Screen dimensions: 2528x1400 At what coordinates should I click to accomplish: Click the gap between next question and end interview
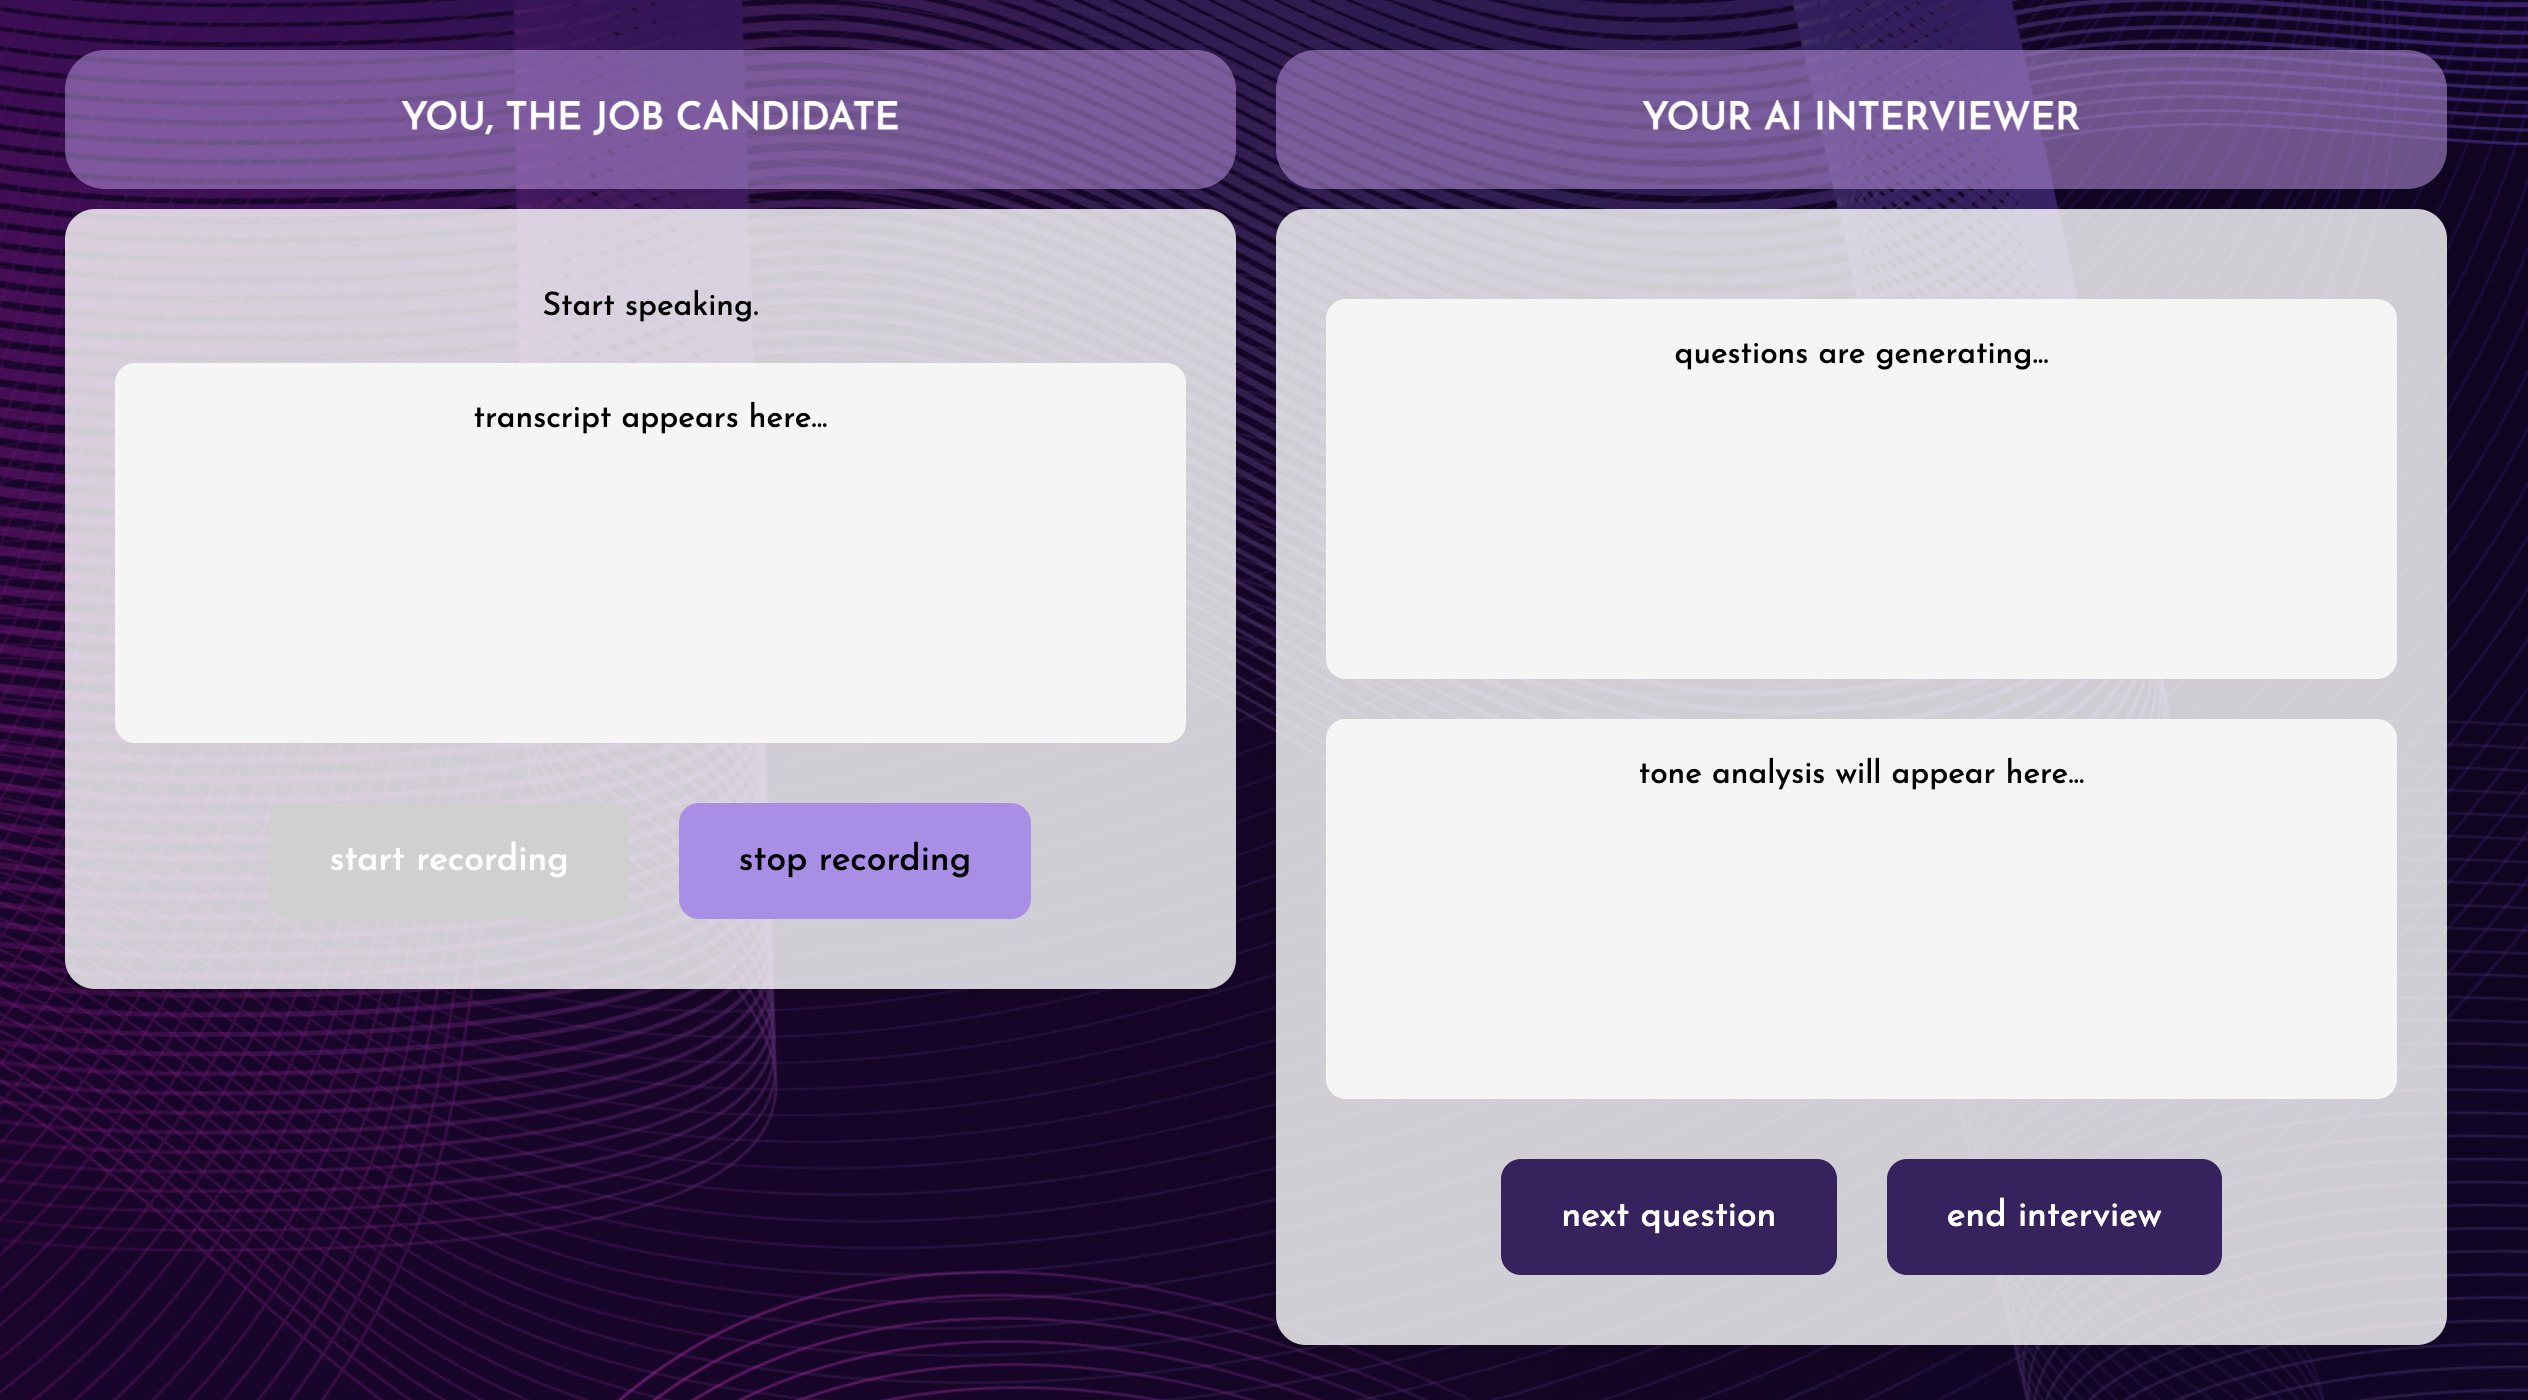pos(1861,1216)
